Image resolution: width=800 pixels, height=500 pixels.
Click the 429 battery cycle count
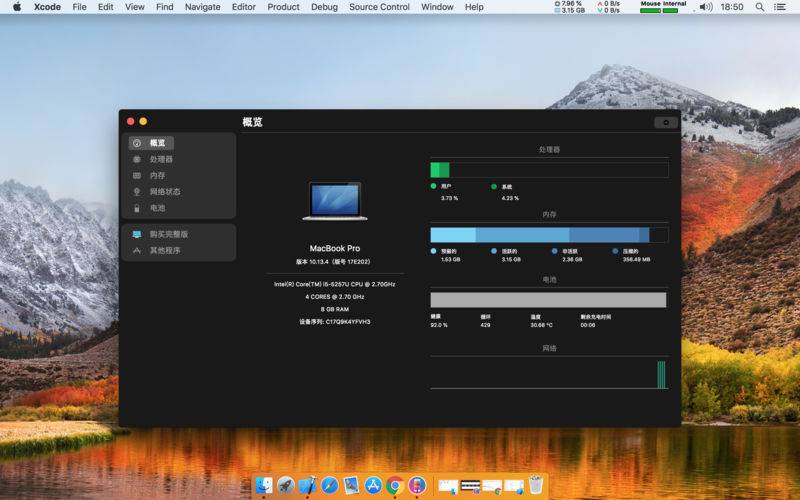pos(485,325)
